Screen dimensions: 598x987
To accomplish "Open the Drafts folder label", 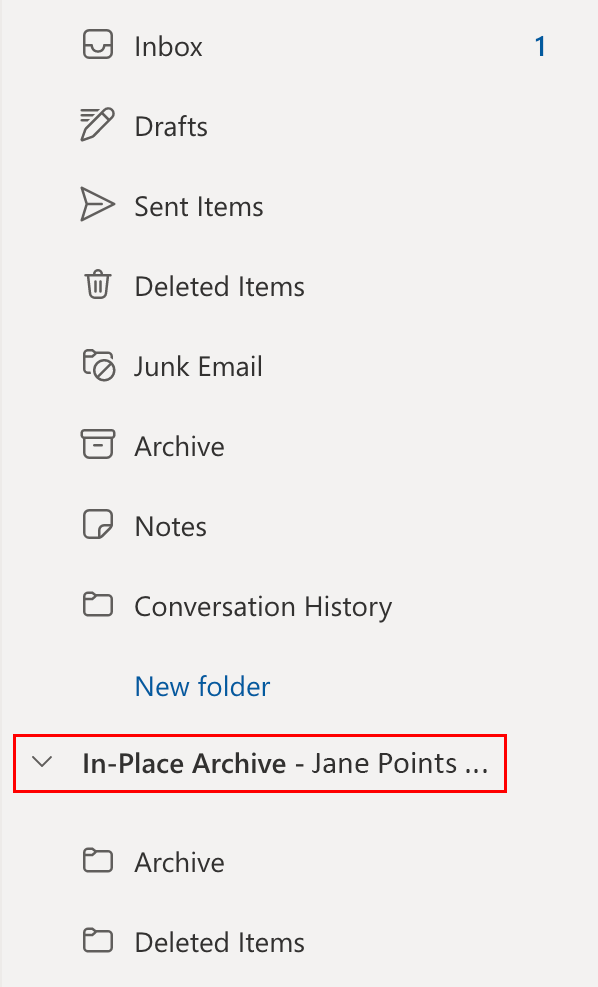I will click(x=171, y=127).
